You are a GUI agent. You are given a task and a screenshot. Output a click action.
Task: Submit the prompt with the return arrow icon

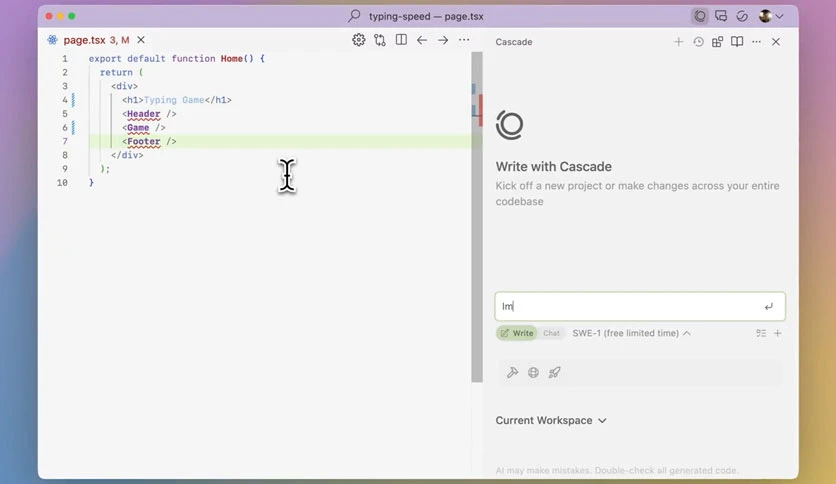769,306
